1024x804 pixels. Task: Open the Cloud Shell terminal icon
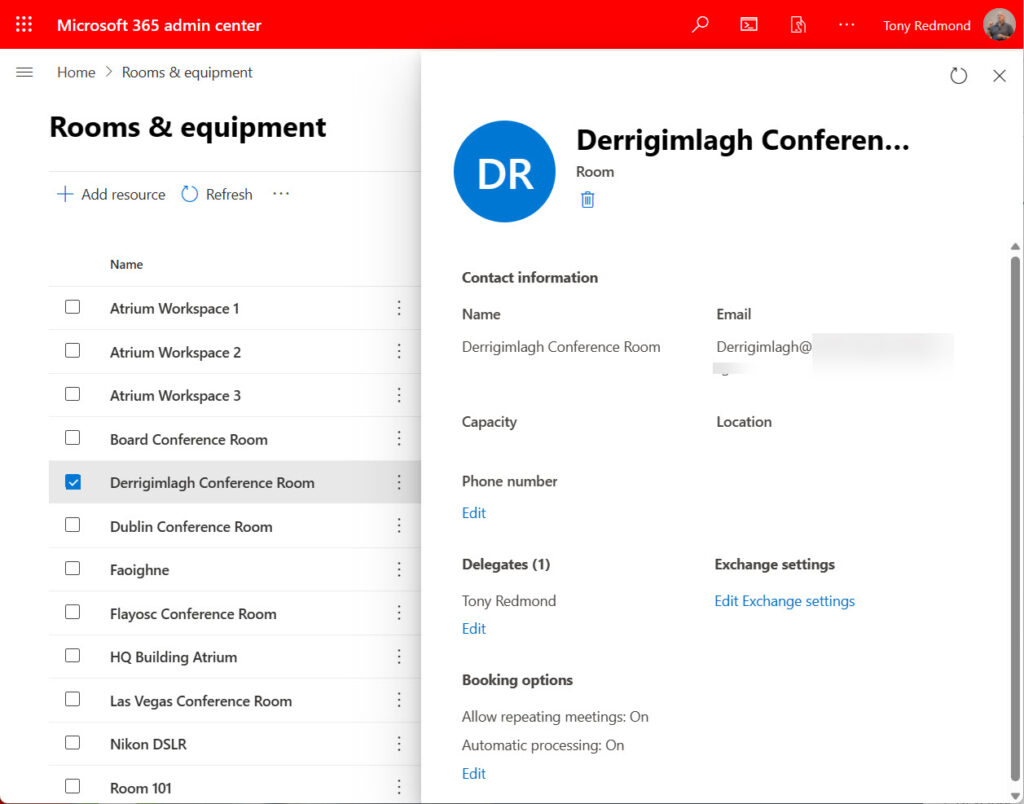click(x=749, y=25)
